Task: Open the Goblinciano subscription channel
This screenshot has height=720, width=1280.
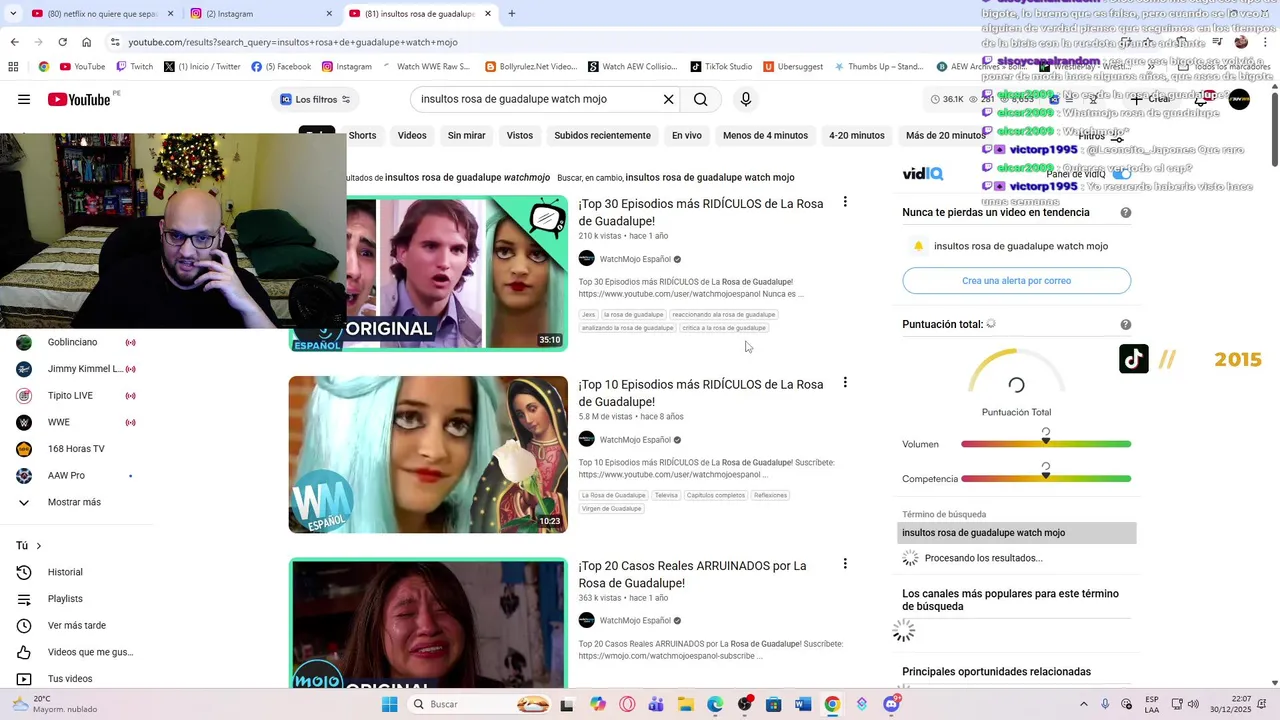Action: pos(74,342)
